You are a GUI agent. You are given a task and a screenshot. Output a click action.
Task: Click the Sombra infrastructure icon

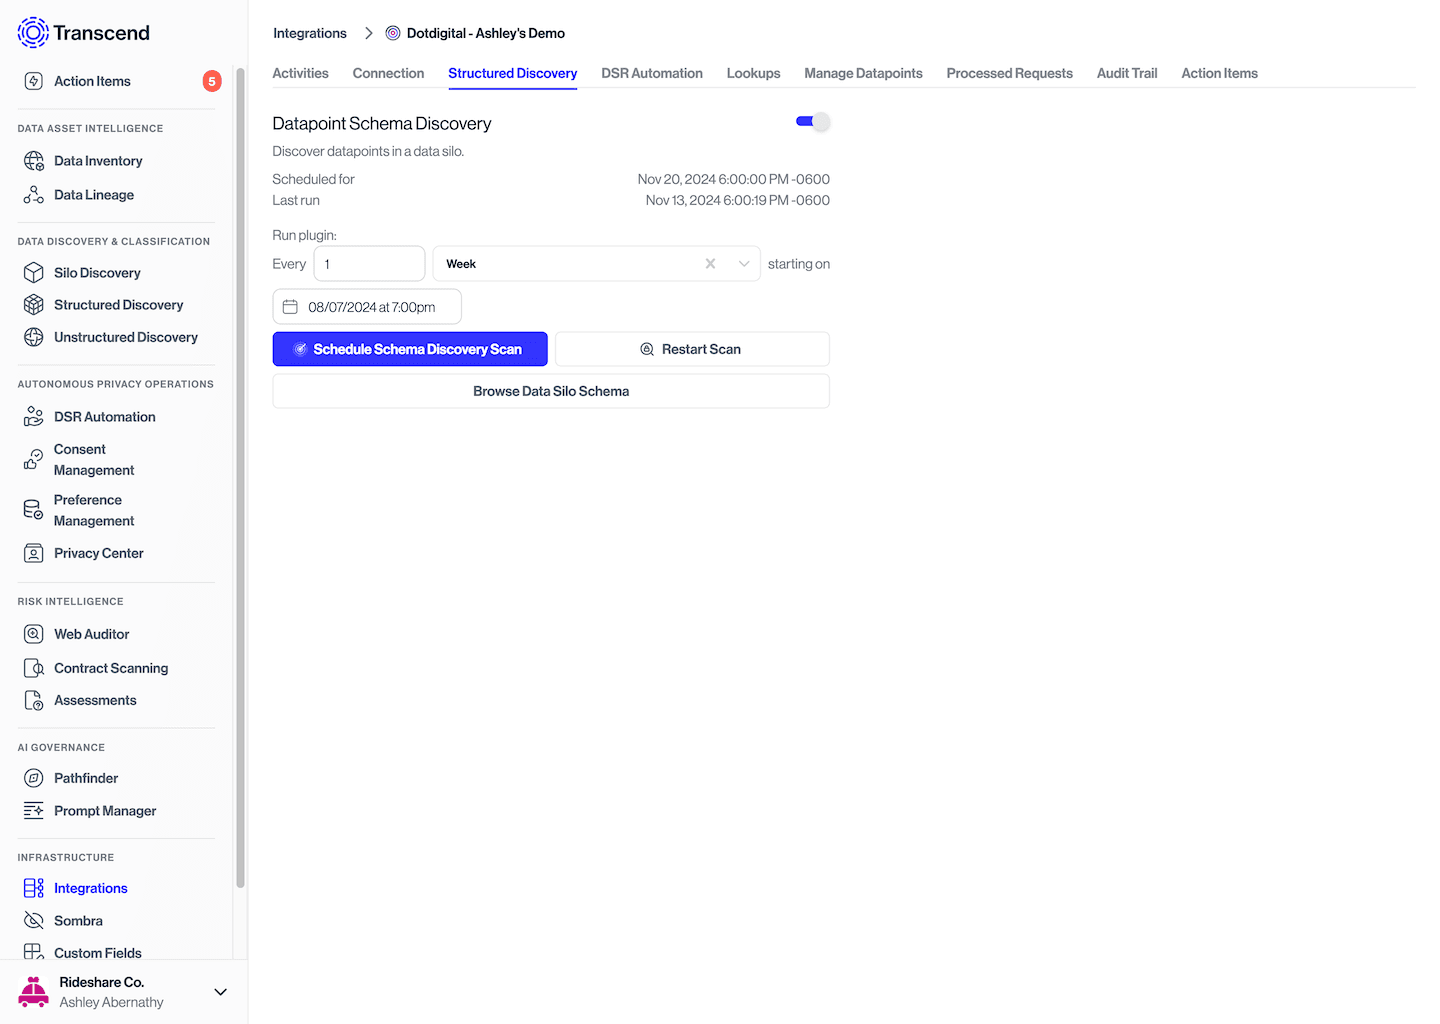pyautogui.click(x=33, y=920)
